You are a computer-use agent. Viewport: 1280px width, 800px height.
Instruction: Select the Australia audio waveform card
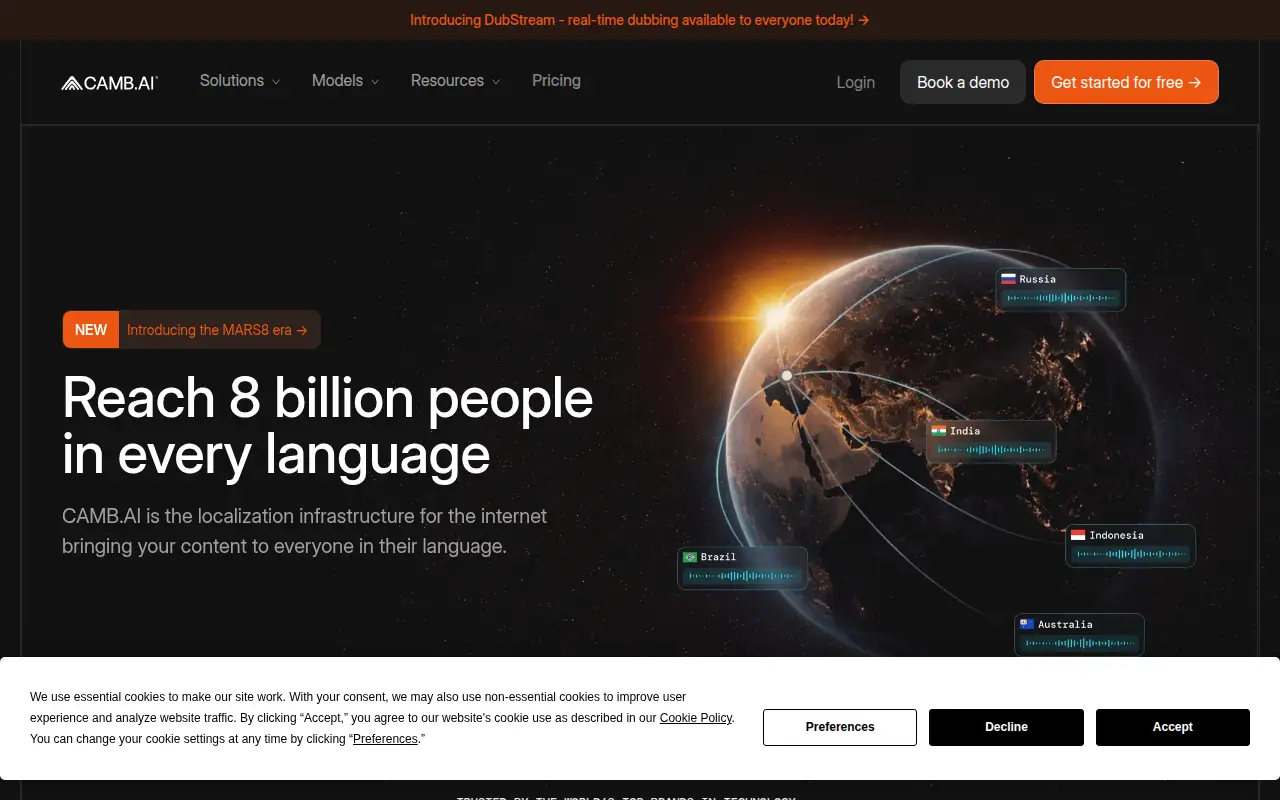pos(1079,634)
